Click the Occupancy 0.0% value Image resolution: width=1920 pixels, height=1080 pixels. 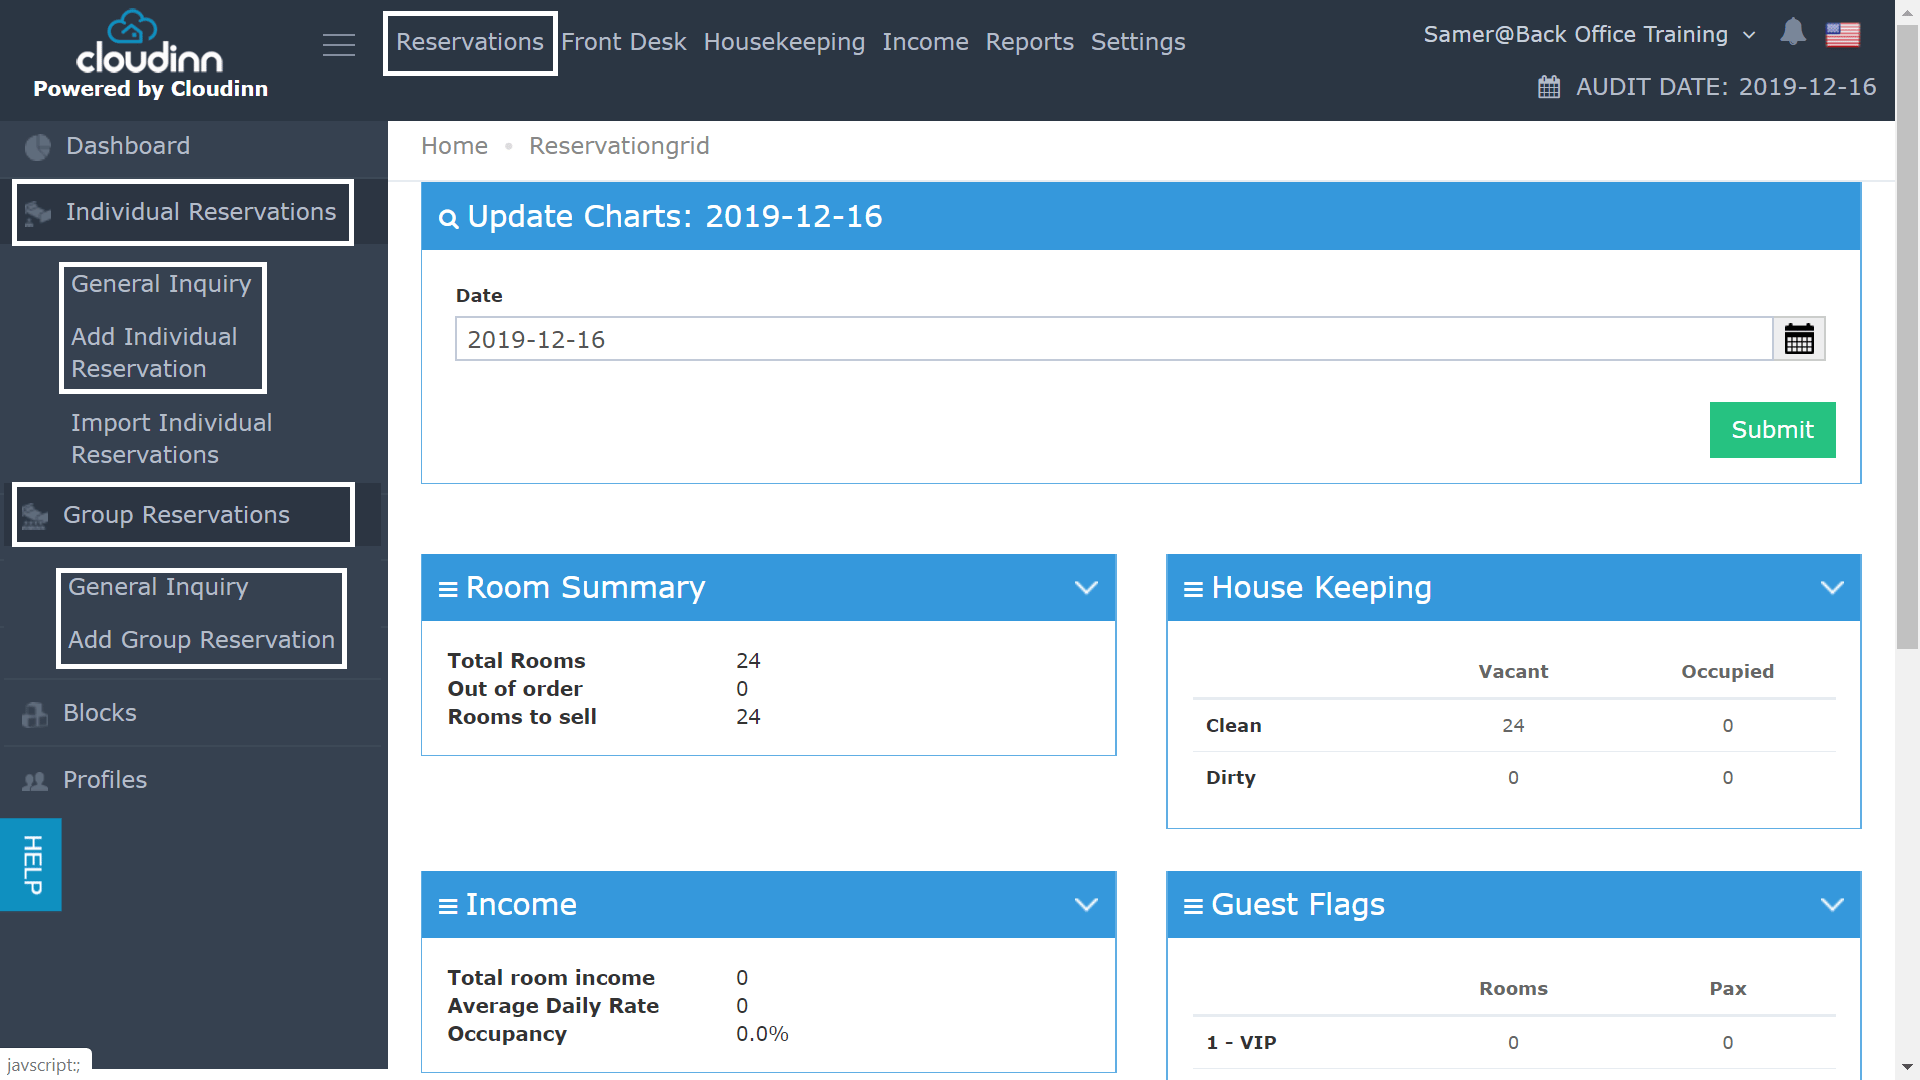(762, 1034)
